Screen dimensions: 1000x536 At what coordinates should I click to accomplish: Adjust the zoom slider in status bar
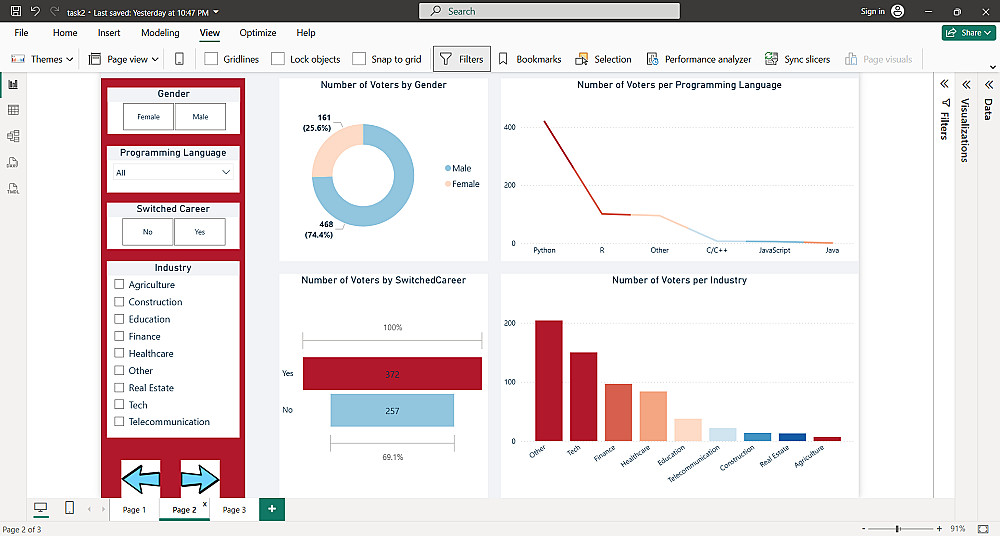897,529
